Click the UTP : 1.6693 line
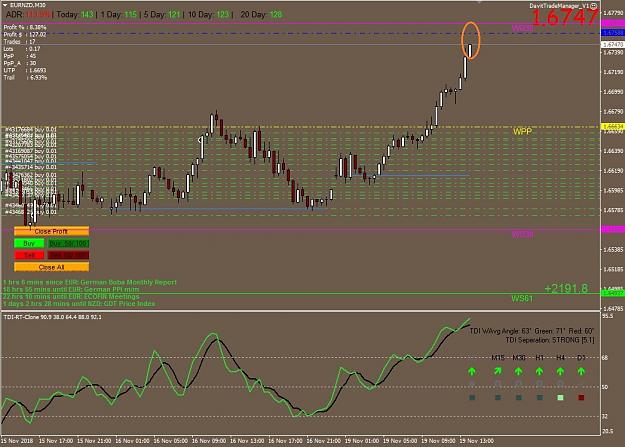The width and height of the screenshot is (625, 447). [25, 70]
